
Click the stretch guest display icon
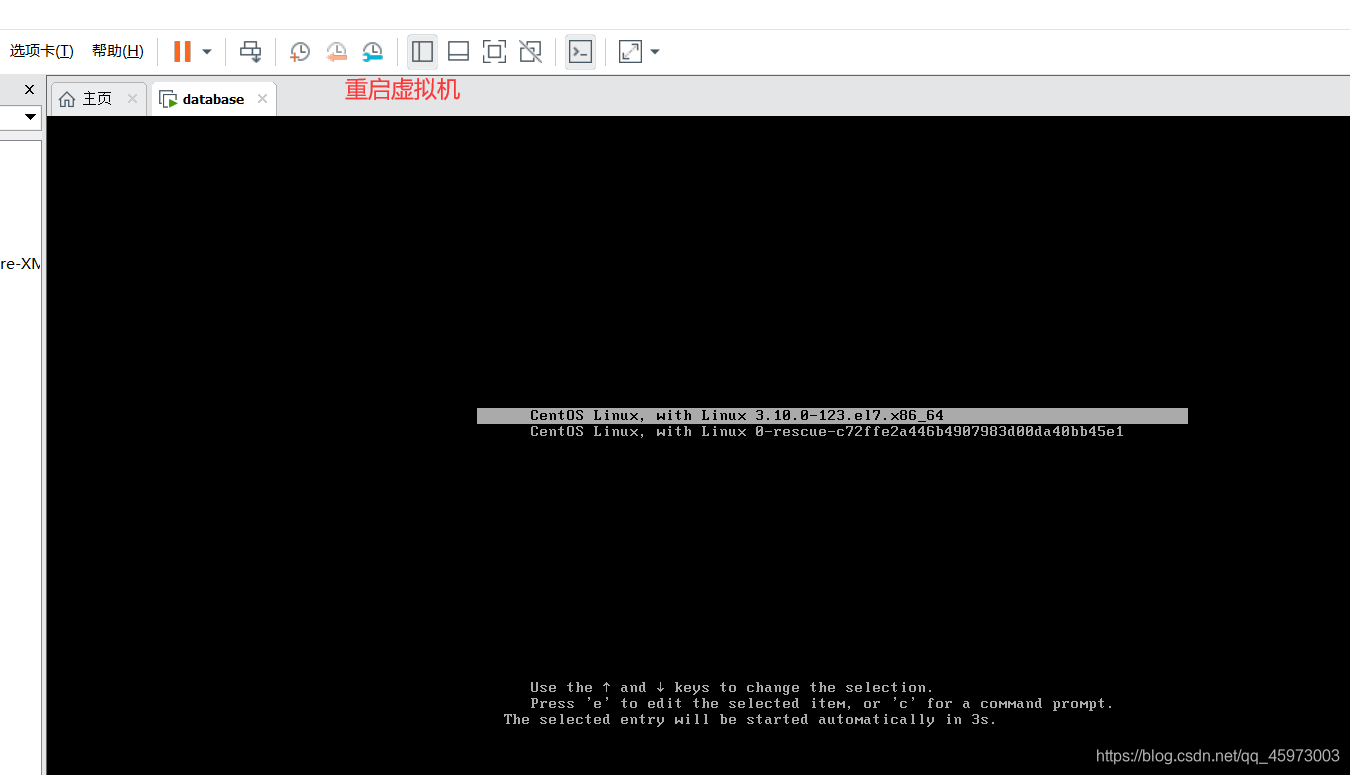pyautogui.click(x=630, y=51)
